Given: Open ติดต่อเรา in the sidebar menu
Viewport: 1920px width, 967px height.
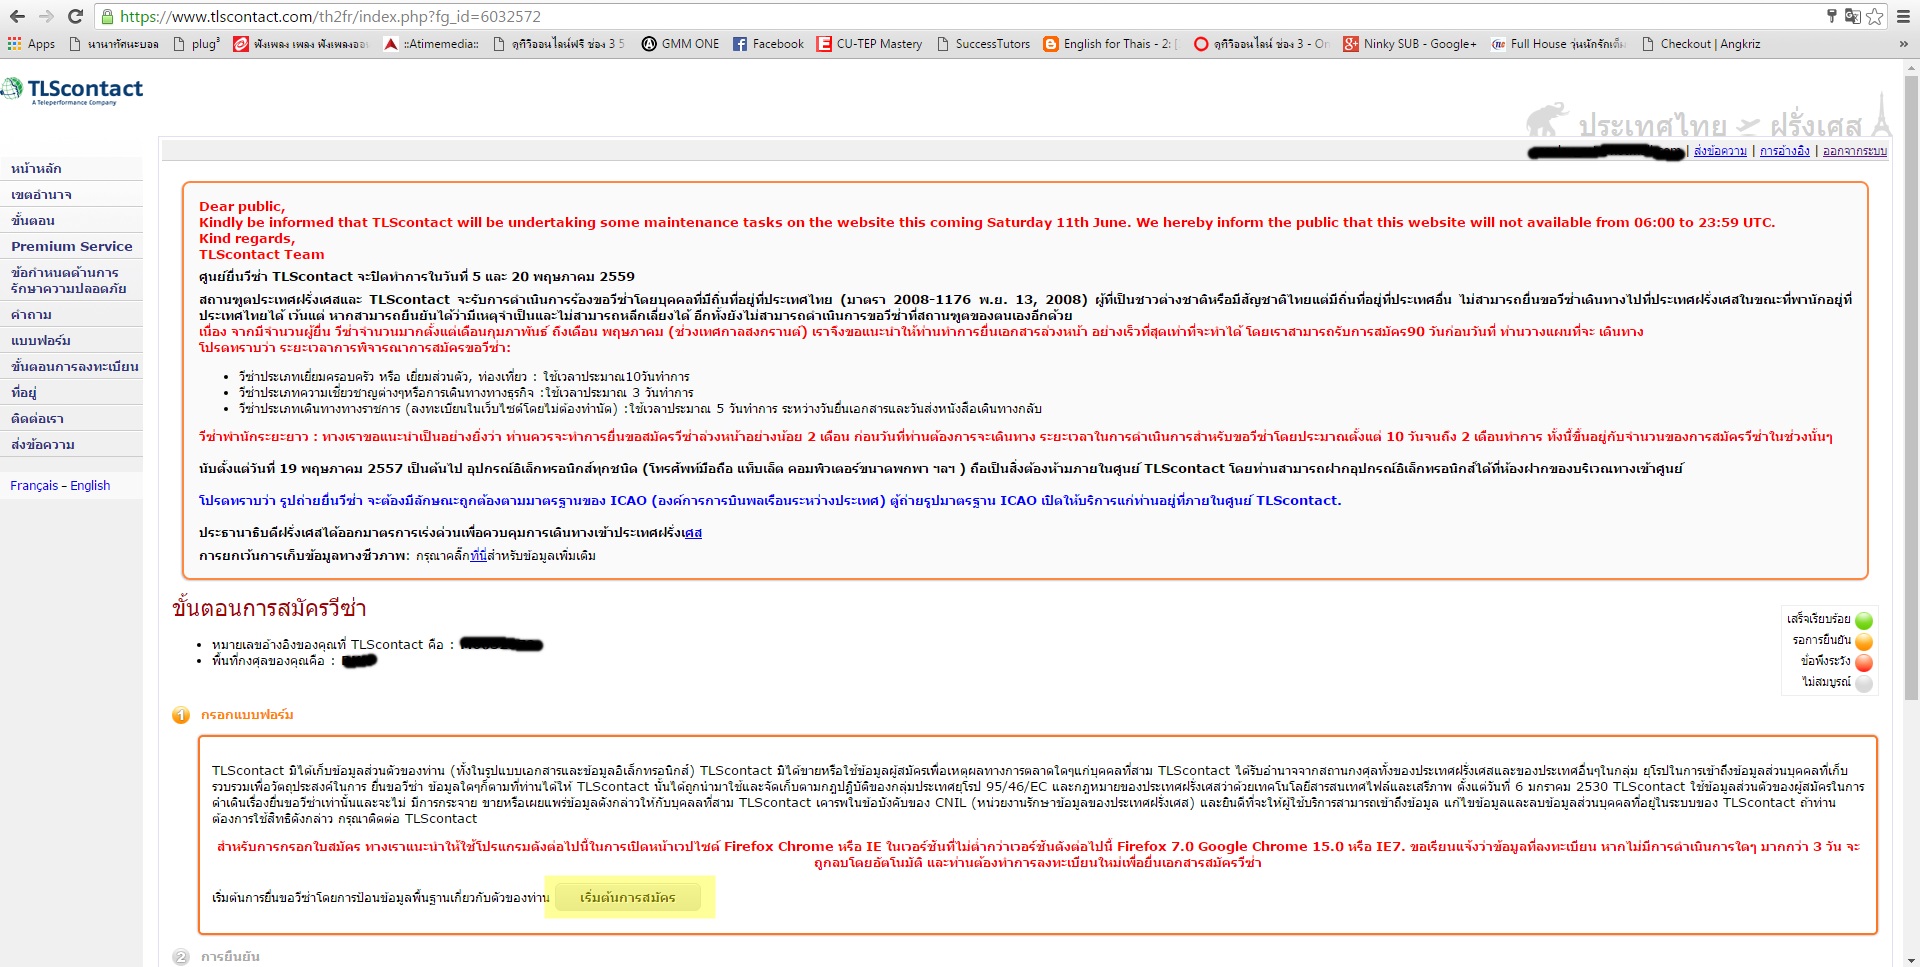Looking at the screenshot, I should coord(72,418).
